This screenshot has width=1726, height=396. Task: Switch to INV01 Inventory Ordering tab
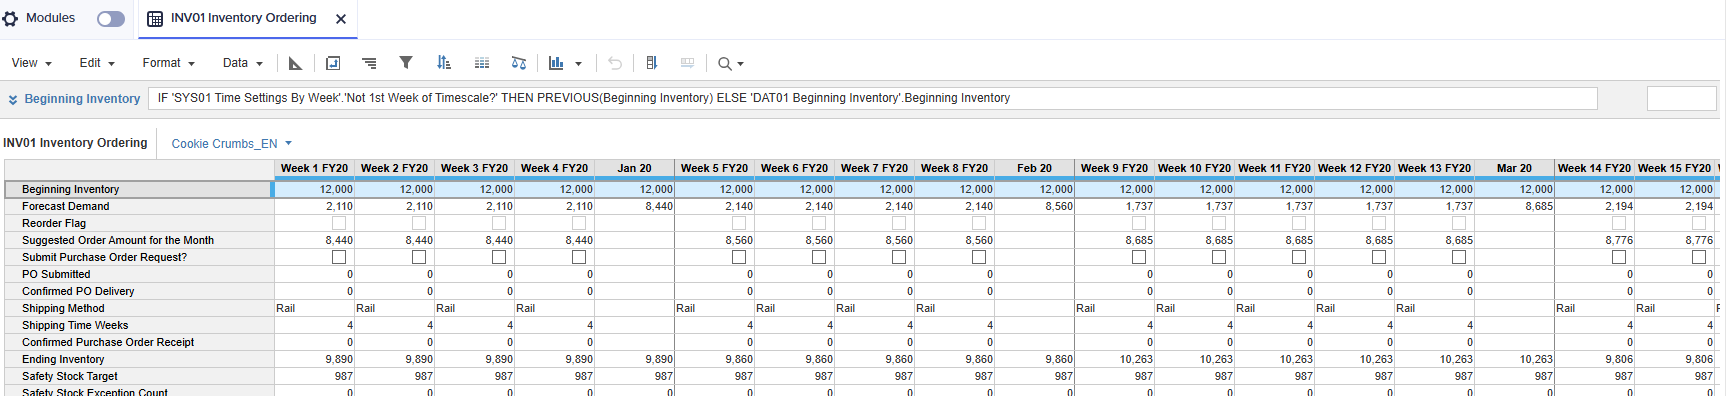pyautogui.click(x=243, y=18)
